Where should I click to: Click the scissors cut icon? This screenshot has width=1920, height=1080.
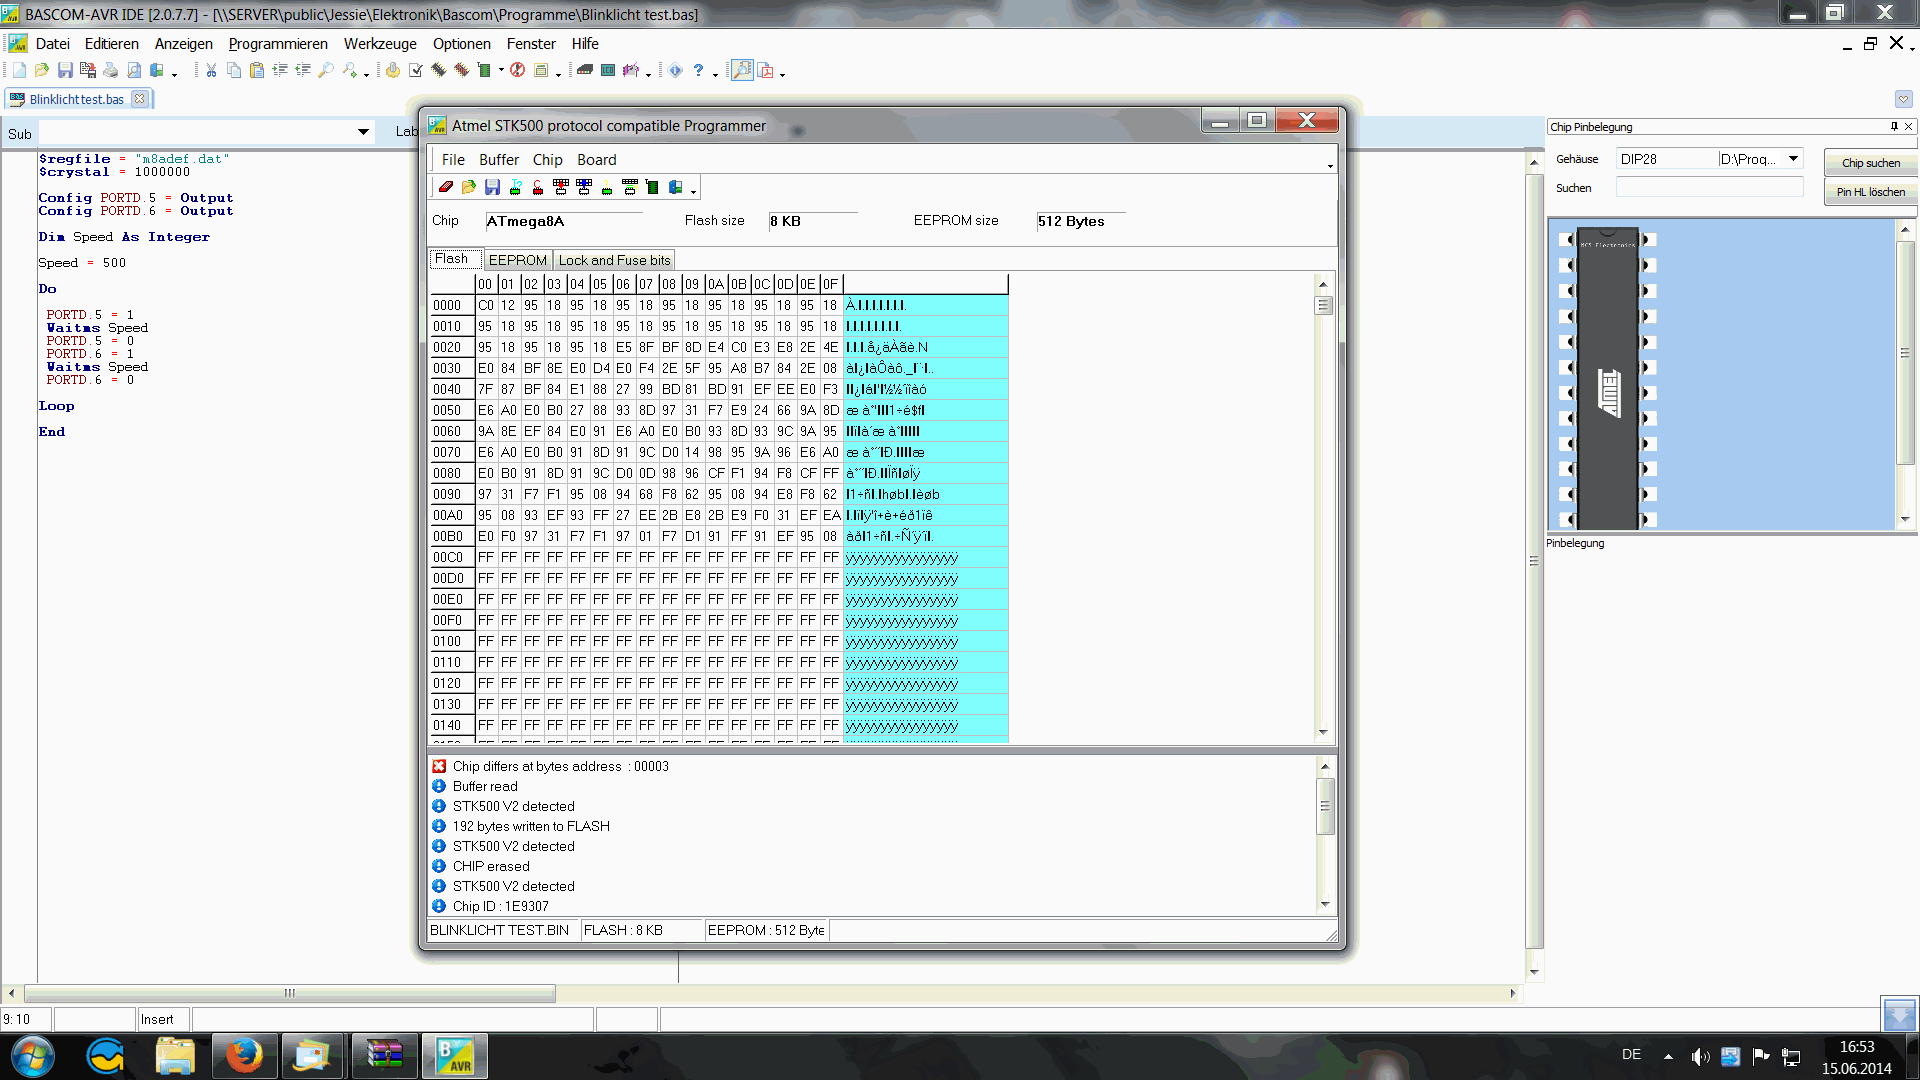(x=211, y=71)
